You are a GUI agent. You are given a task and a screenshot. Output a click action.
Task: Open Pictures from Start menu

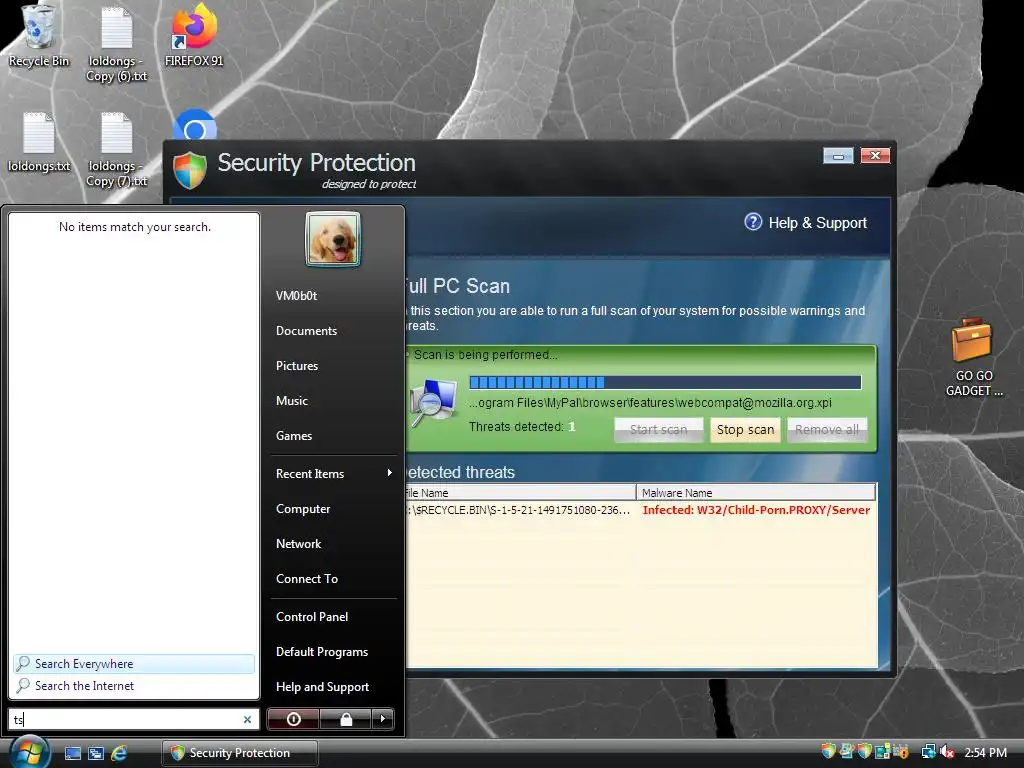coord(296,366)
